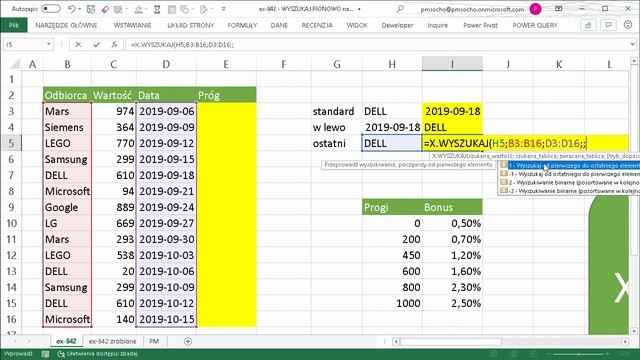Click the Share icon button
This screenshot has width=640, height=360.
coord(588,25)
